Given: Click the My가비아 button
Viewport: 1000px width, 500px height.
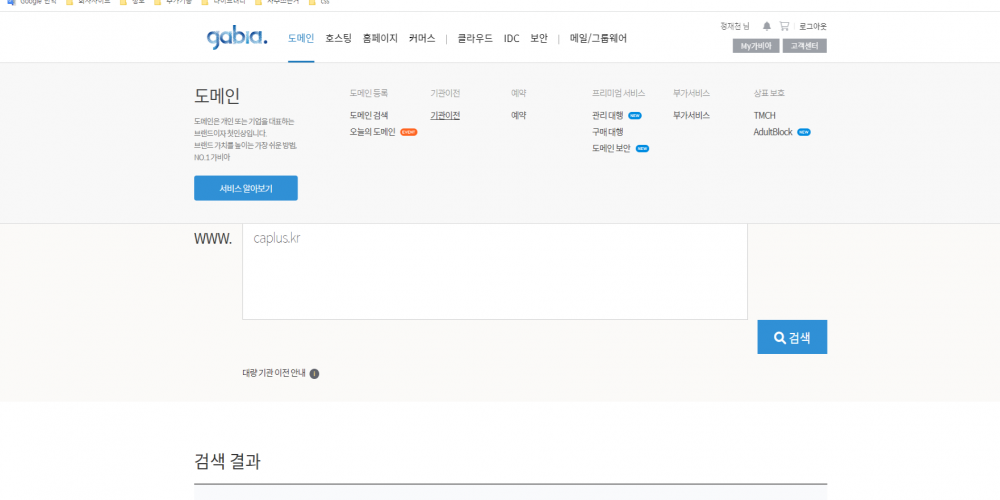Looking at the screenshot, I should point(756,46).
